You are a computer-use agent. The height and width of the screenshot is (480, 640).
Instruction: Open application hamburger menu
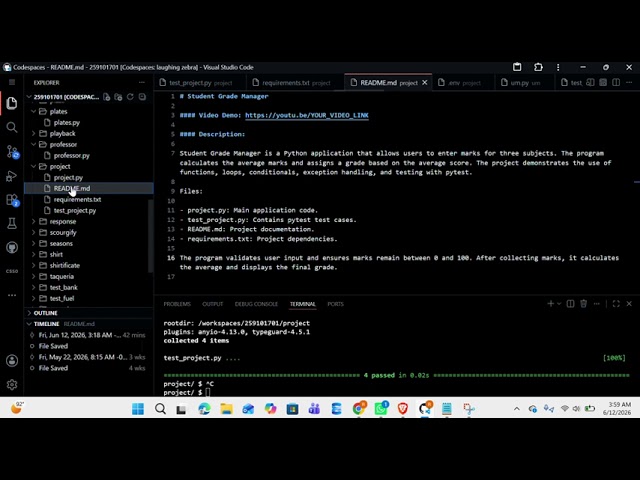pos(12,82)
